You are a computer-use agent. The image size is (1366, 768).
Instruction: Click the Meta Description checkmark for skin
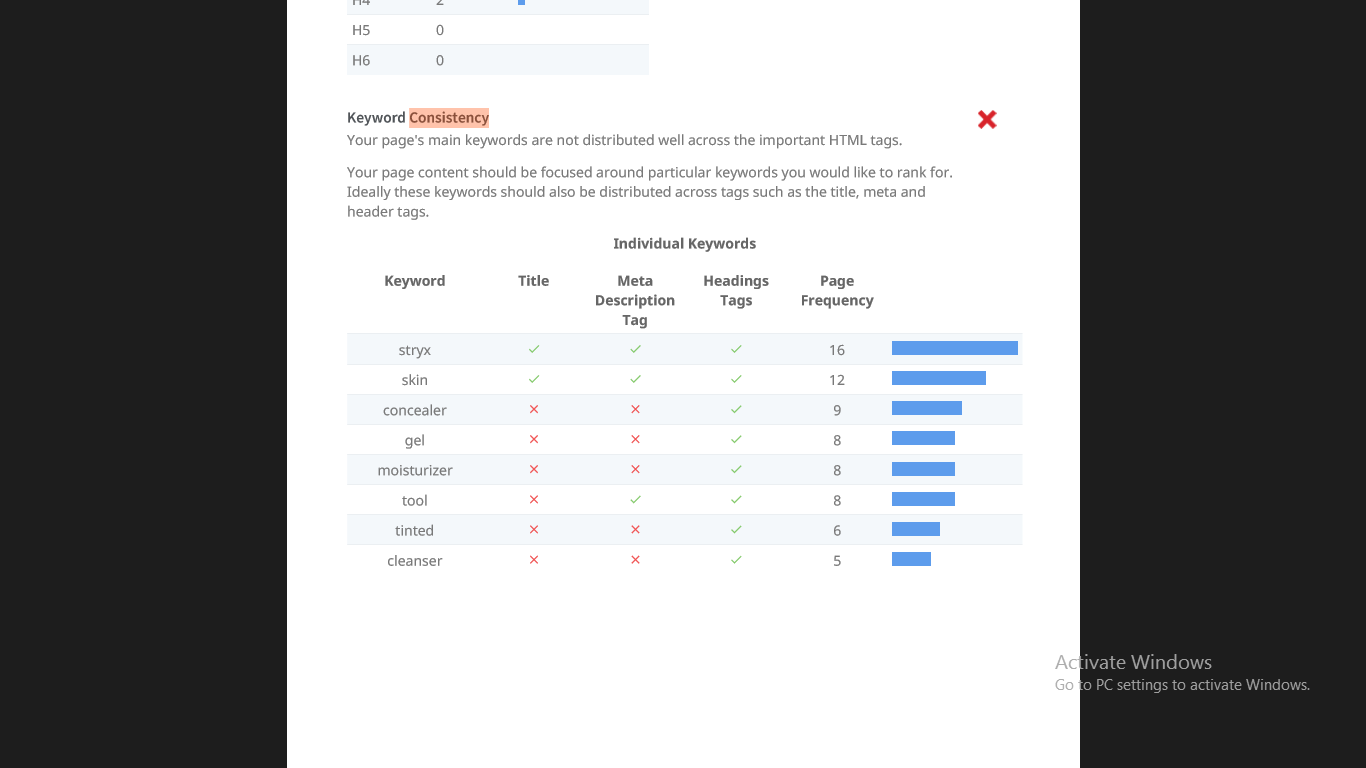coord(635,379)
